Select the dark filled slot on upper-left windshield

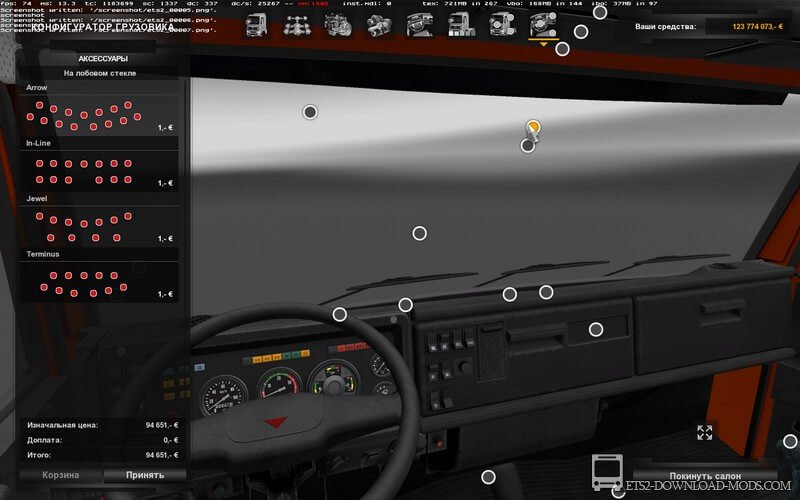[x=310, y=112]
